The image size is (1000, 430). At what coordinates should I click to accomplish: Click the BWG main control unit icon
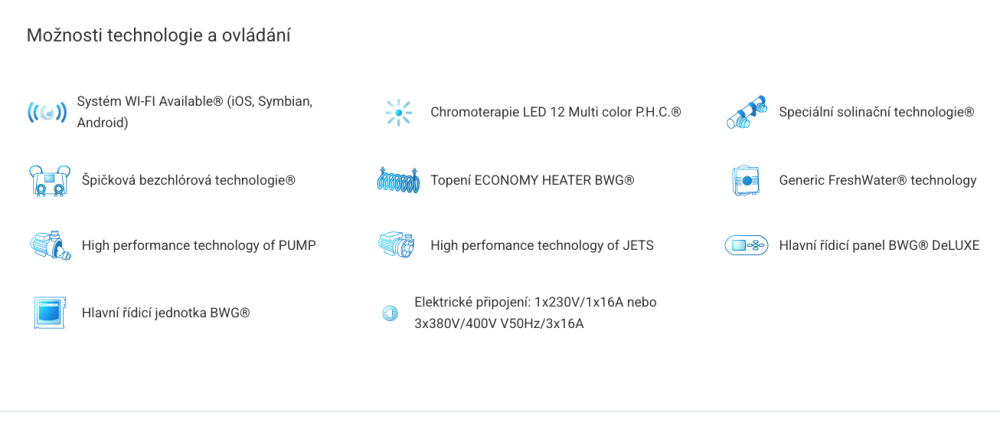coord(49,313)
